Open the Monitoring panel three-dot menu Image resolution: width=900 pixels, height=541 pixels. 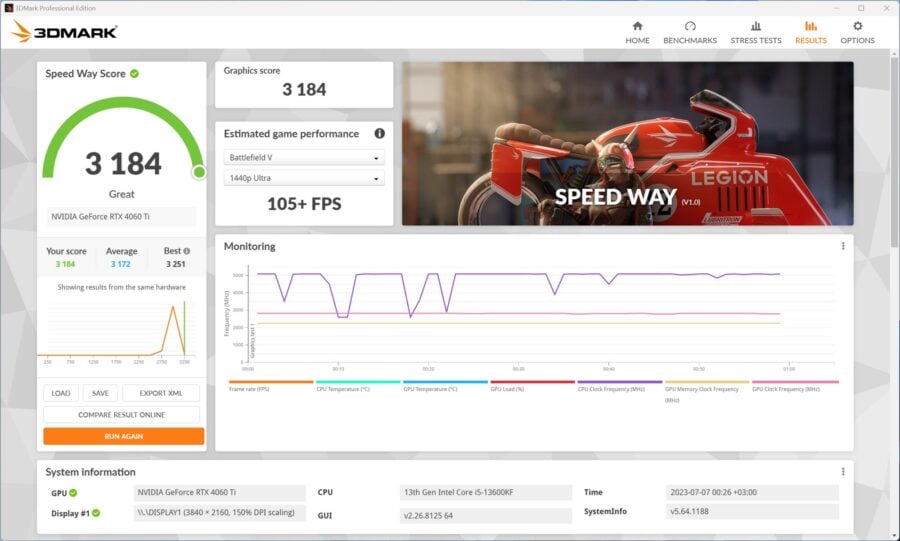(843, 246)
